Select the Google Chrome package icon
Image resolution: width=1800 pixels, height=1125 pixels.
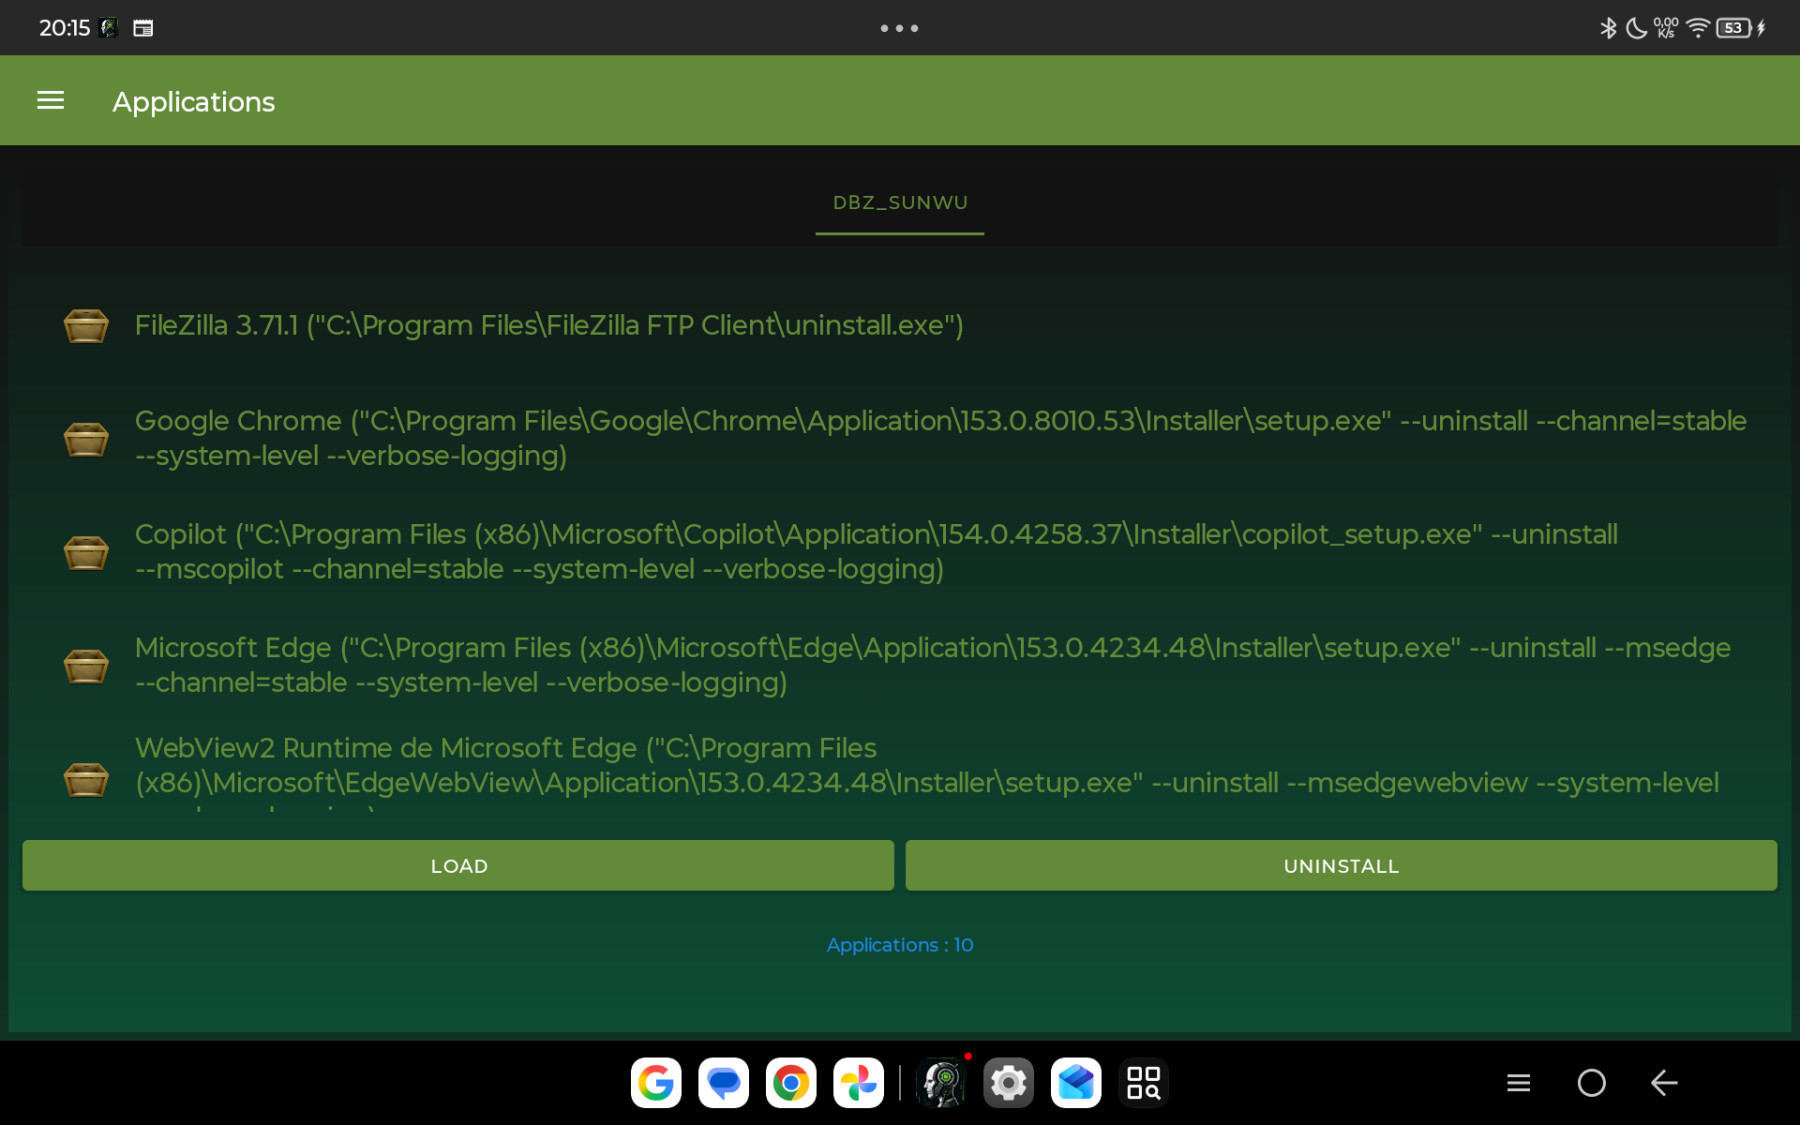pyautogui.click(x=86, y=439)
